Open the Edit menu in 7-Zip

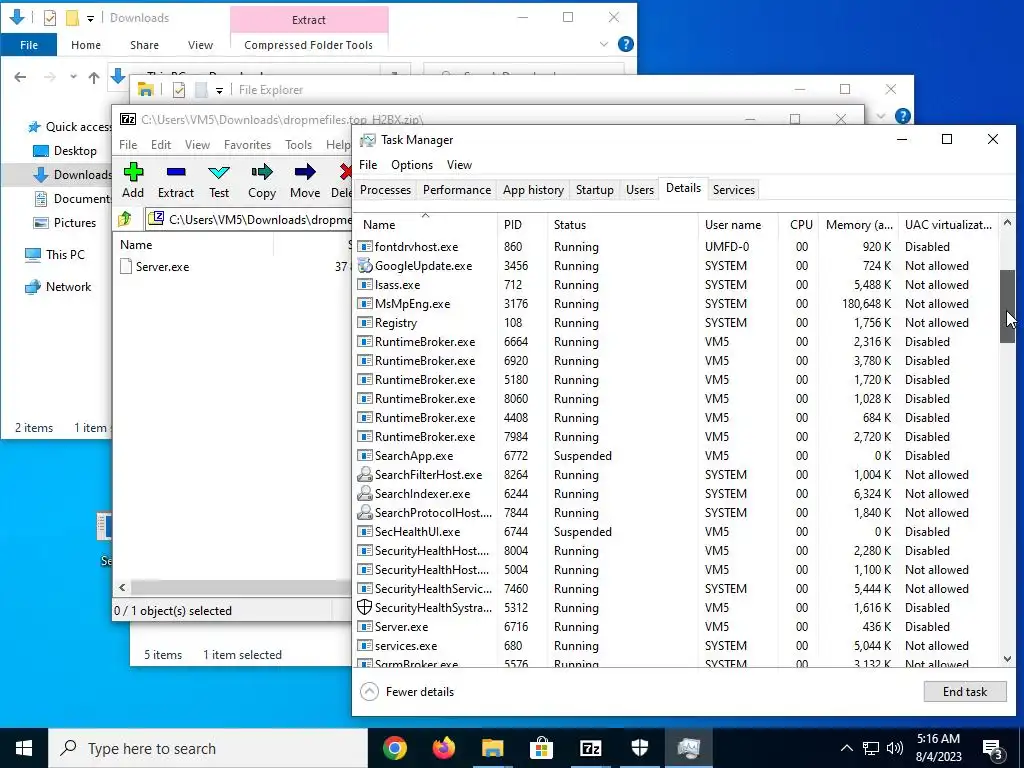click(x=161, y=144)
